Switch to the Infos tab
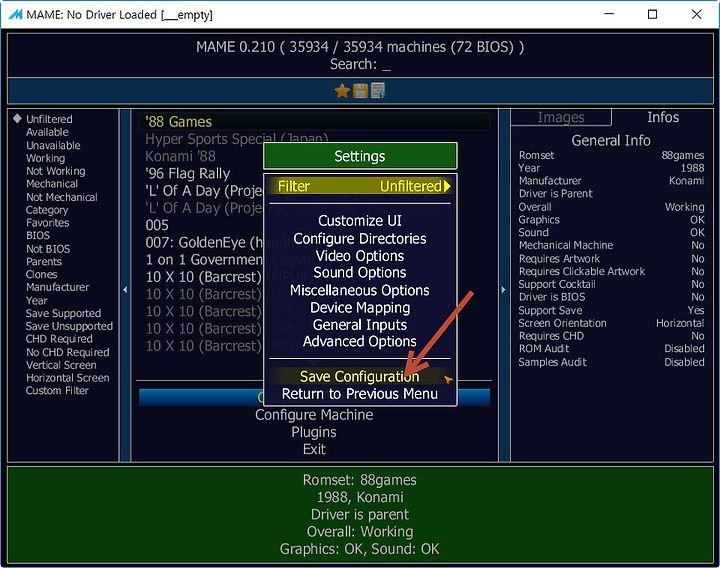Screen dimensions: 720x568 663,118
